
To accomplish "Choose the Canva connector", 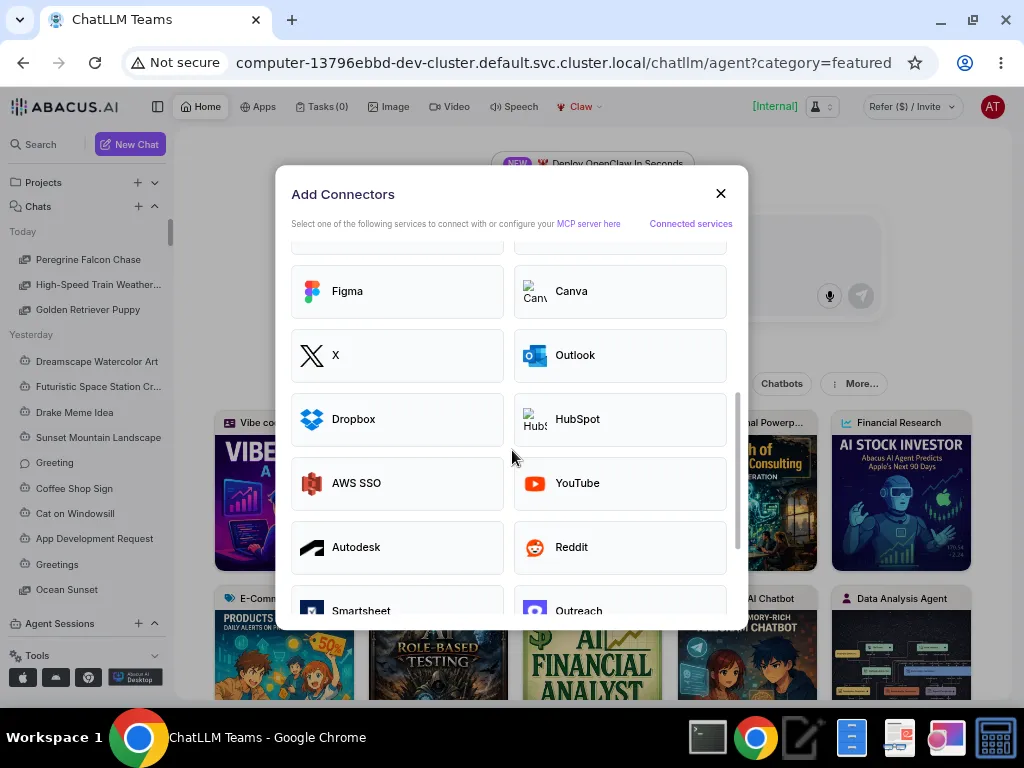I will pyautogui.click(x=620, y=291).
